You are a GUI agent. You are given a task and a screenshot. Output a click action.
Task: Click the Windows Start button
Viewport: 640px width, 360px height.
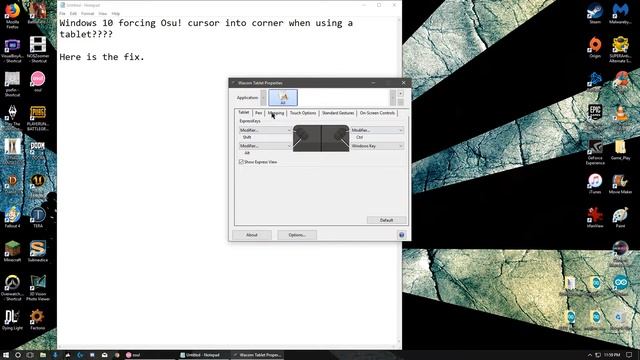[6, 355]
